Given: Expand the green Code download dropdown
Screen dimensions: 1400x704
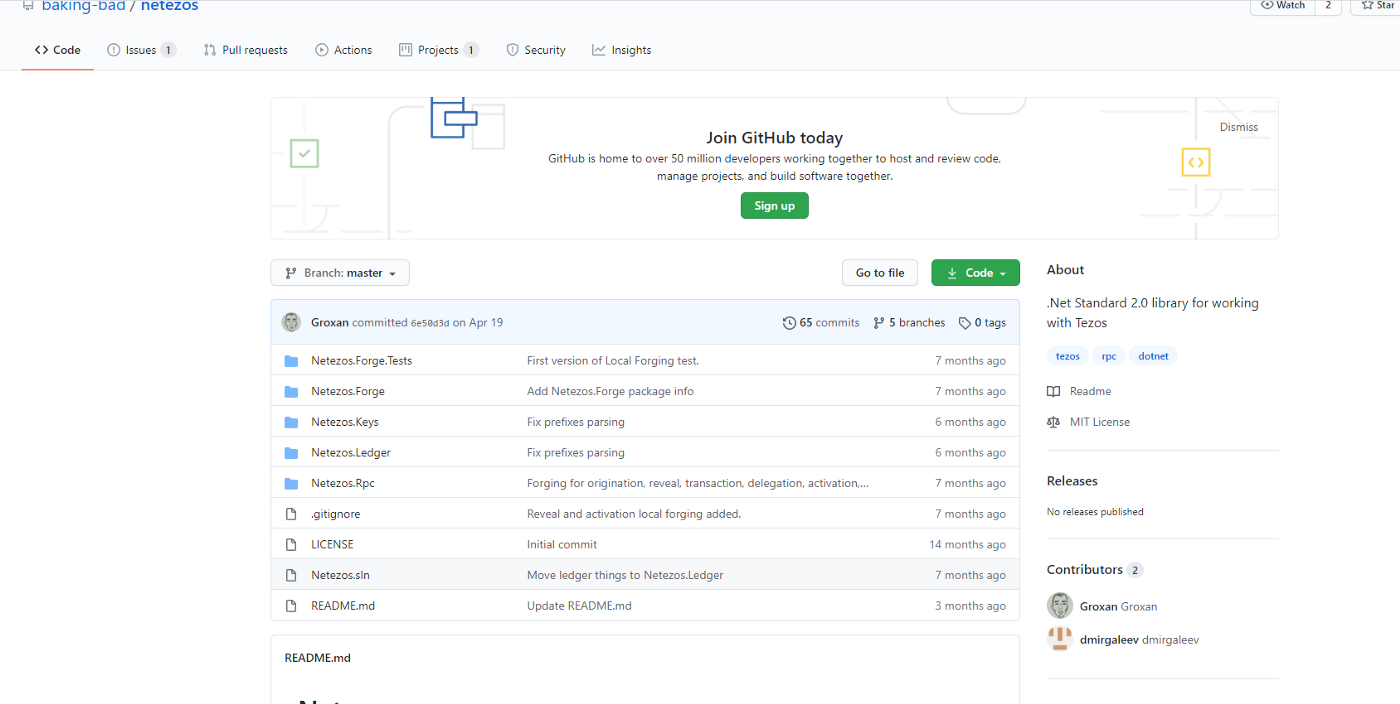Looking at the screenshot, I should click(975, 273).
